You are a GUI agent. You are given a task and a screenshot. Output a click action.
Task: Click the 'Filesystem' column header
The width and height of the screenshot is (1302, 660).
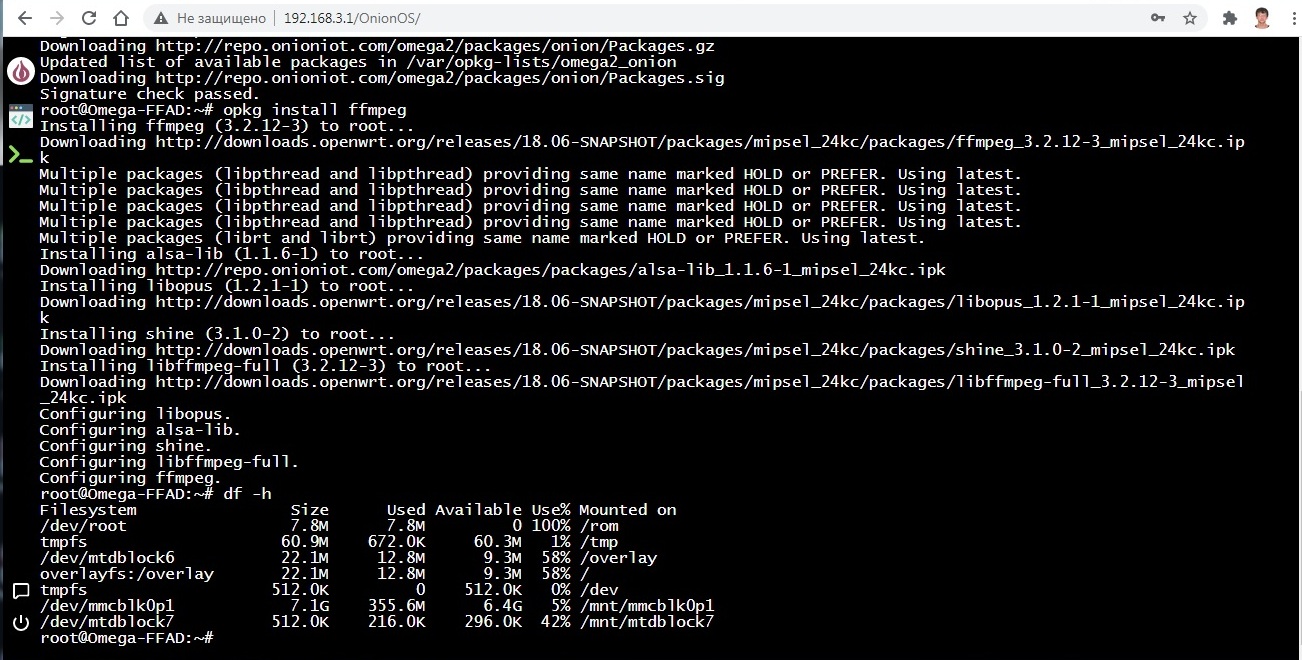pos(88,510)
